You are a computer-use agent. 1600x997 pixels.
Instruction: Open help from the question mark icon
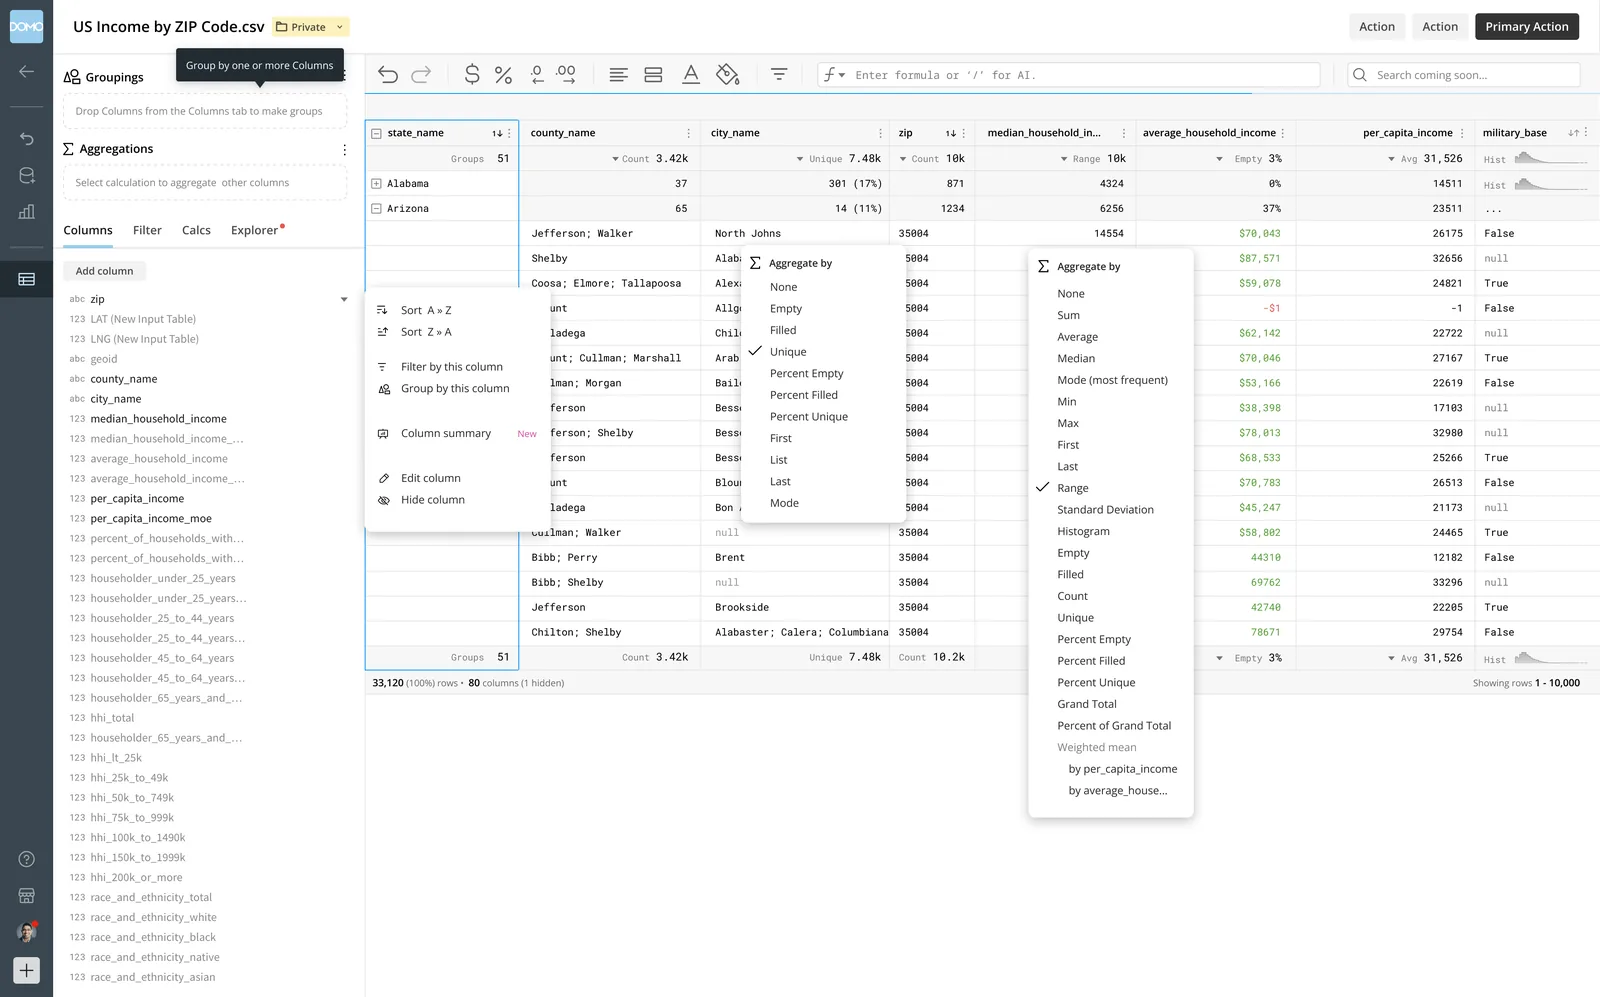tap(27, 859)
